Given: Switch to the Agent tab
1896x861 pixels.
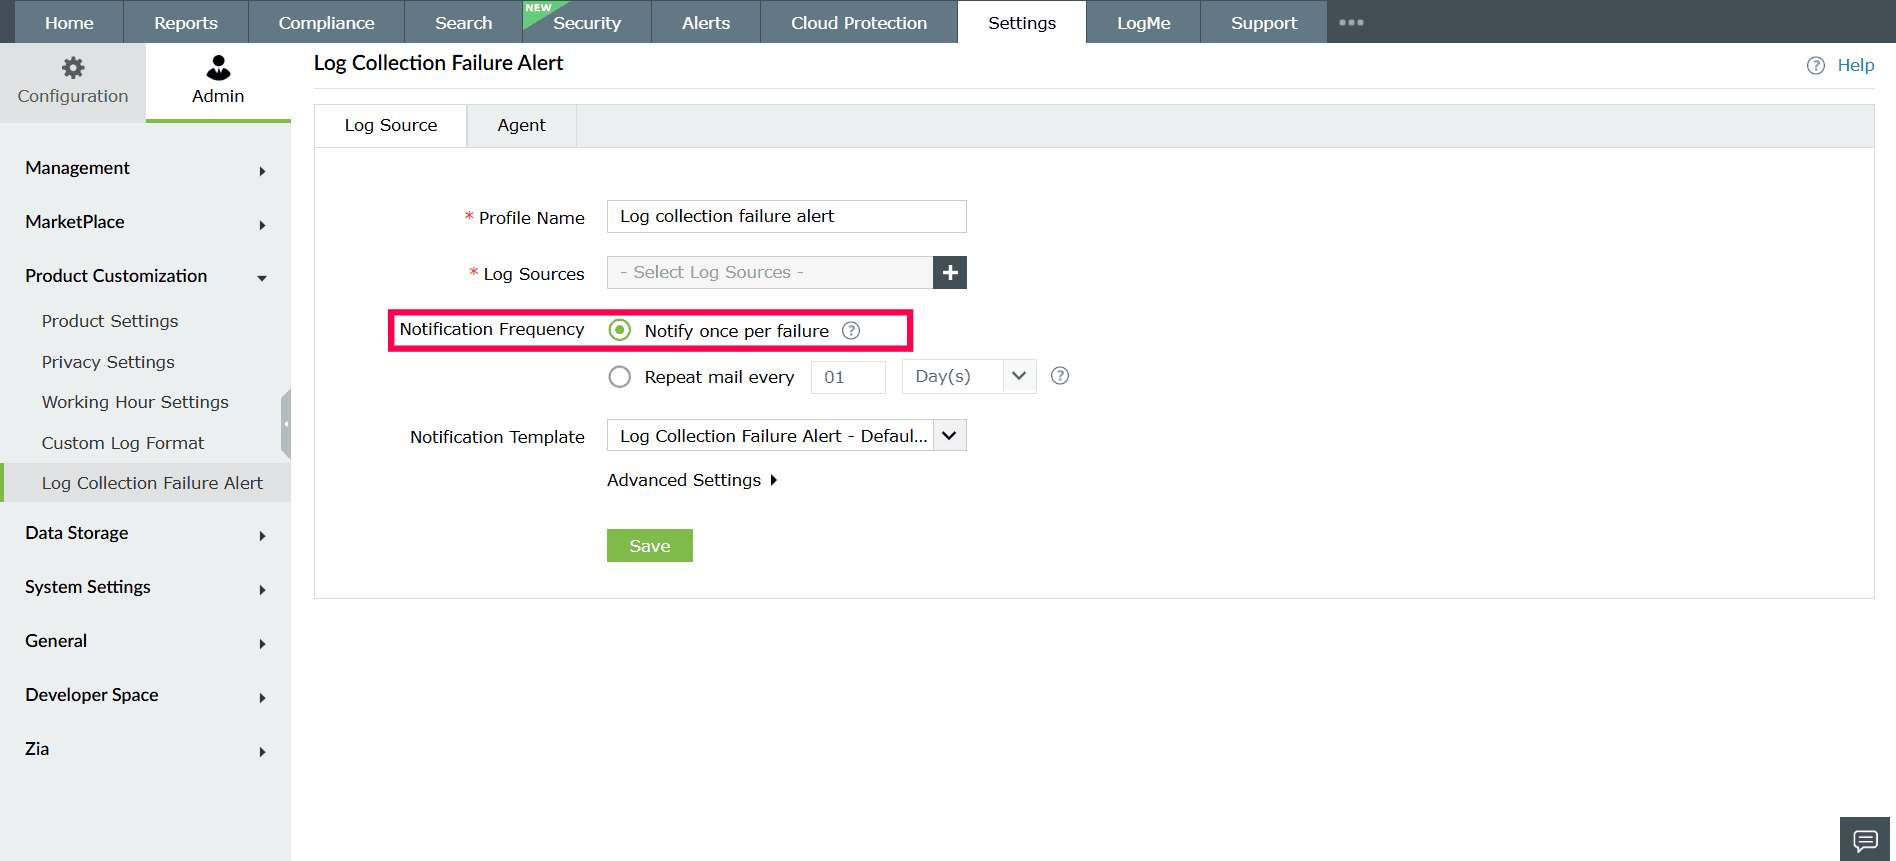Looking at the screenshot, I should tap(521, 125).
